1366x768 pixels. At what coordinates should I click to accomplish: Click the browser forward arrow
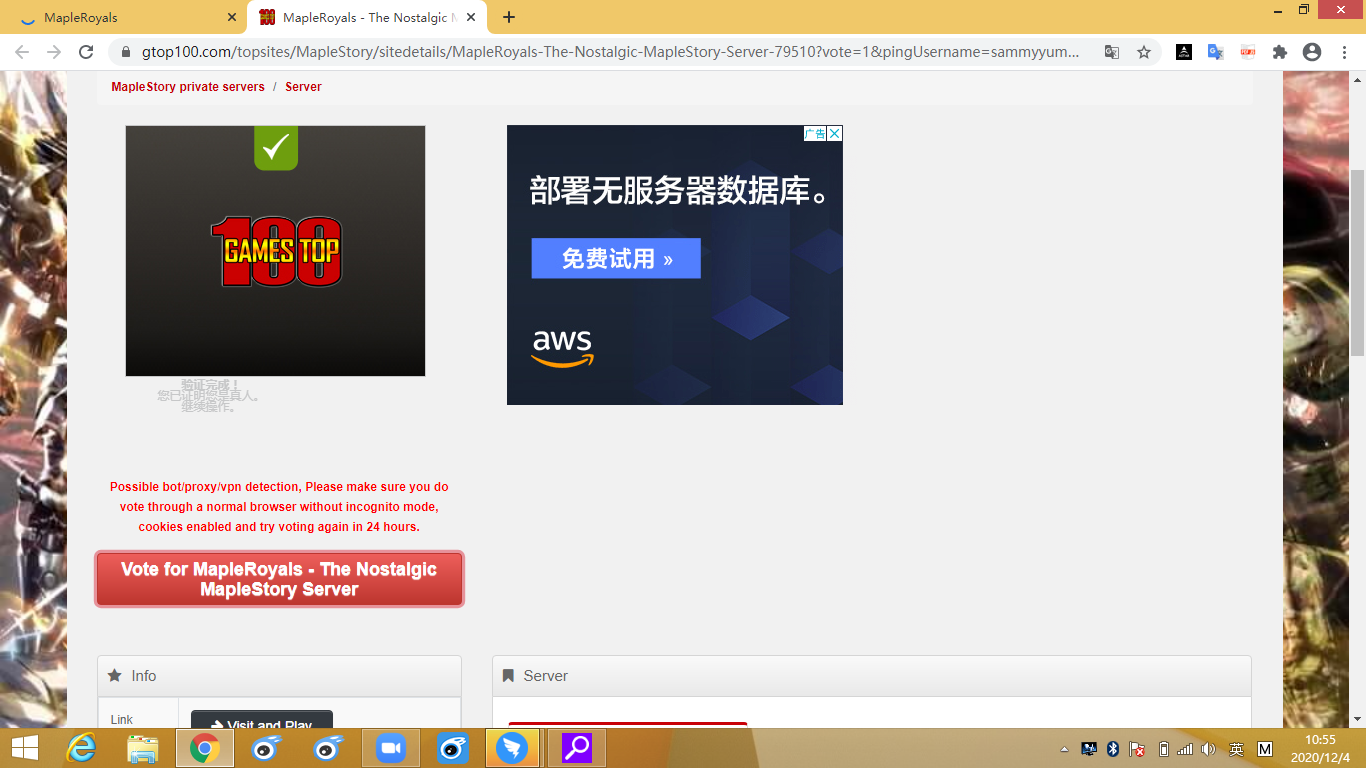click(x=54, y=52)
